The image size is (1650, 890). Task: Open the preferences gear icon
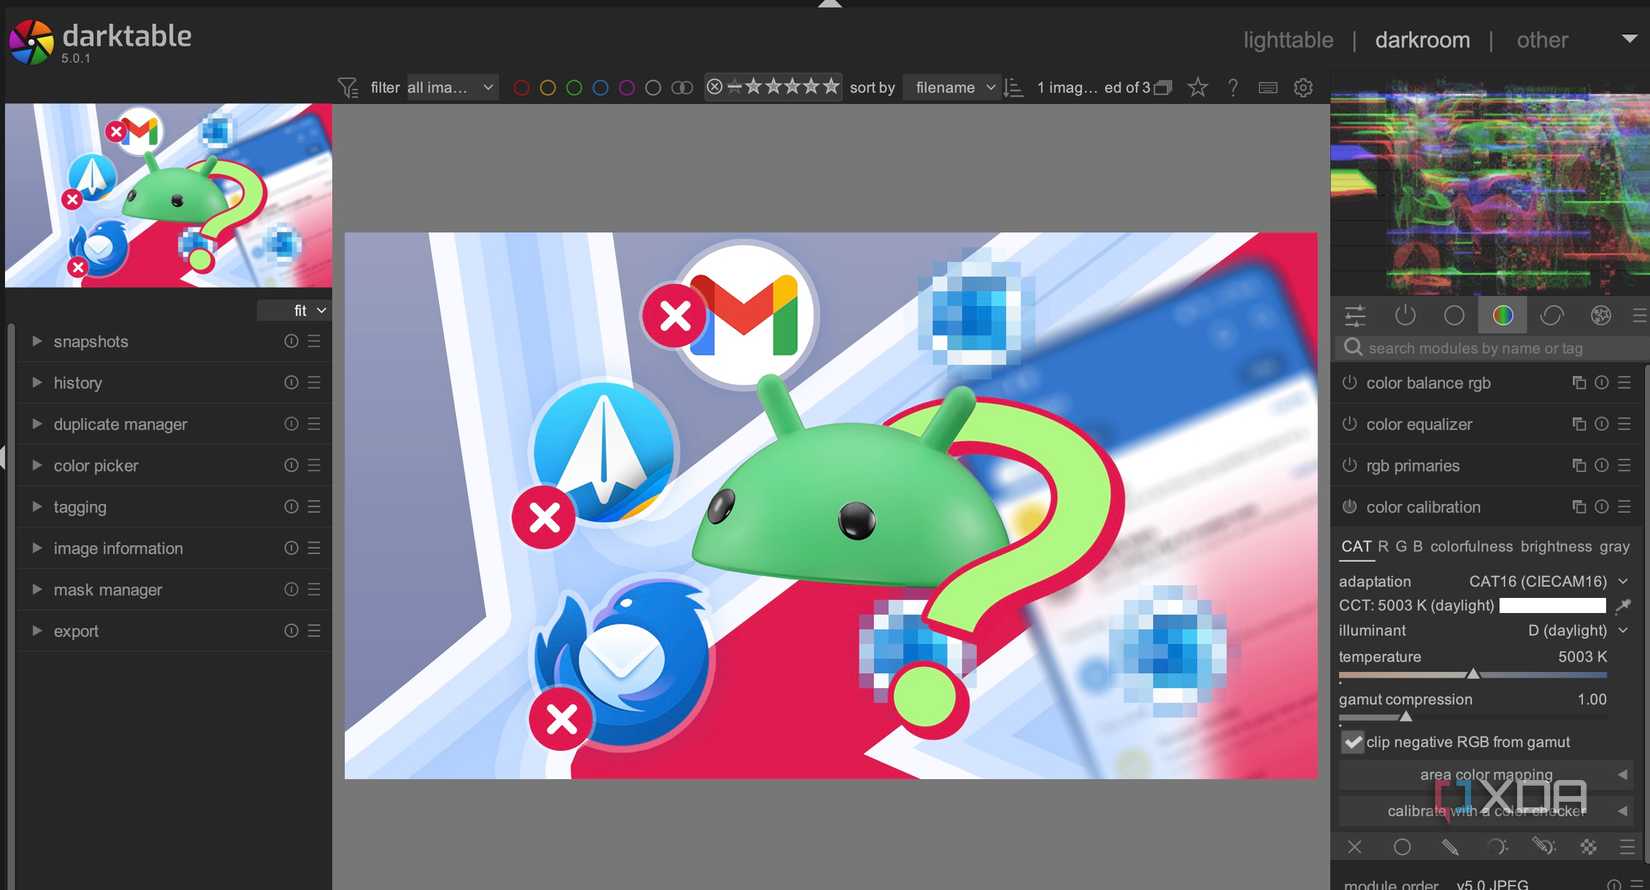point(1303,88)
